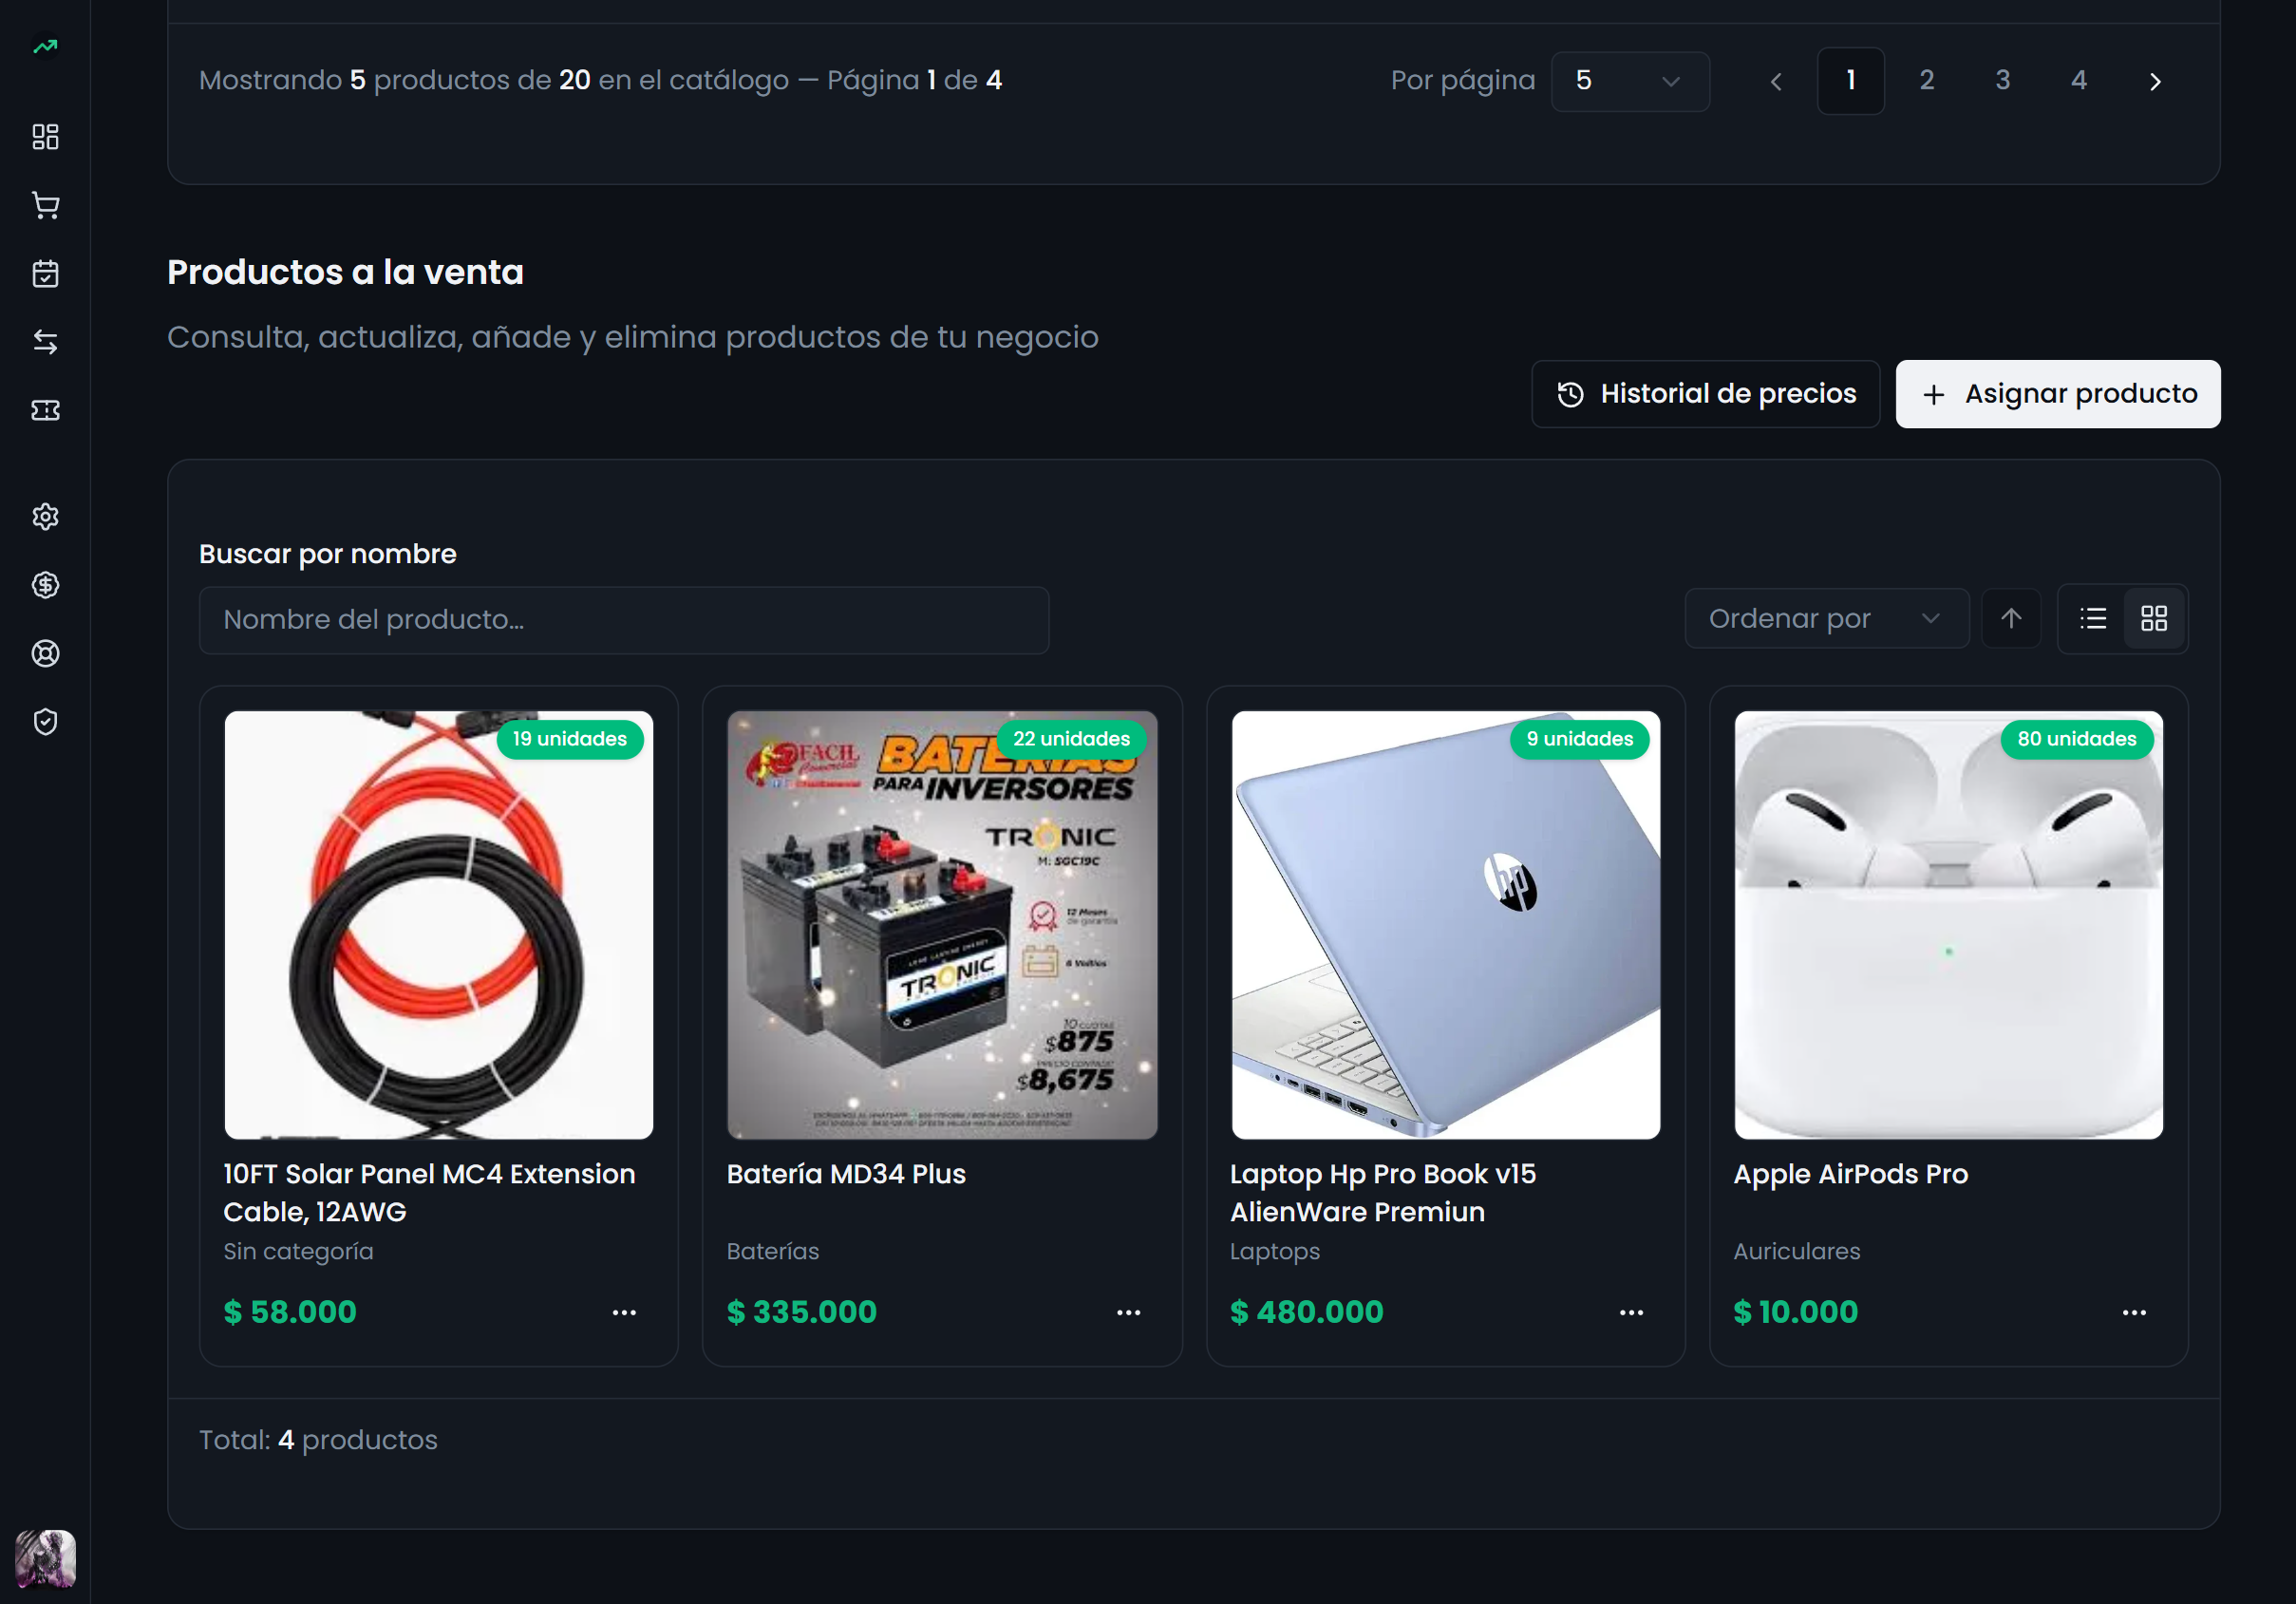The image size is (2296, 1604).
Task: Click the 19 unidades stock badge
Action: tap(570, 739)
